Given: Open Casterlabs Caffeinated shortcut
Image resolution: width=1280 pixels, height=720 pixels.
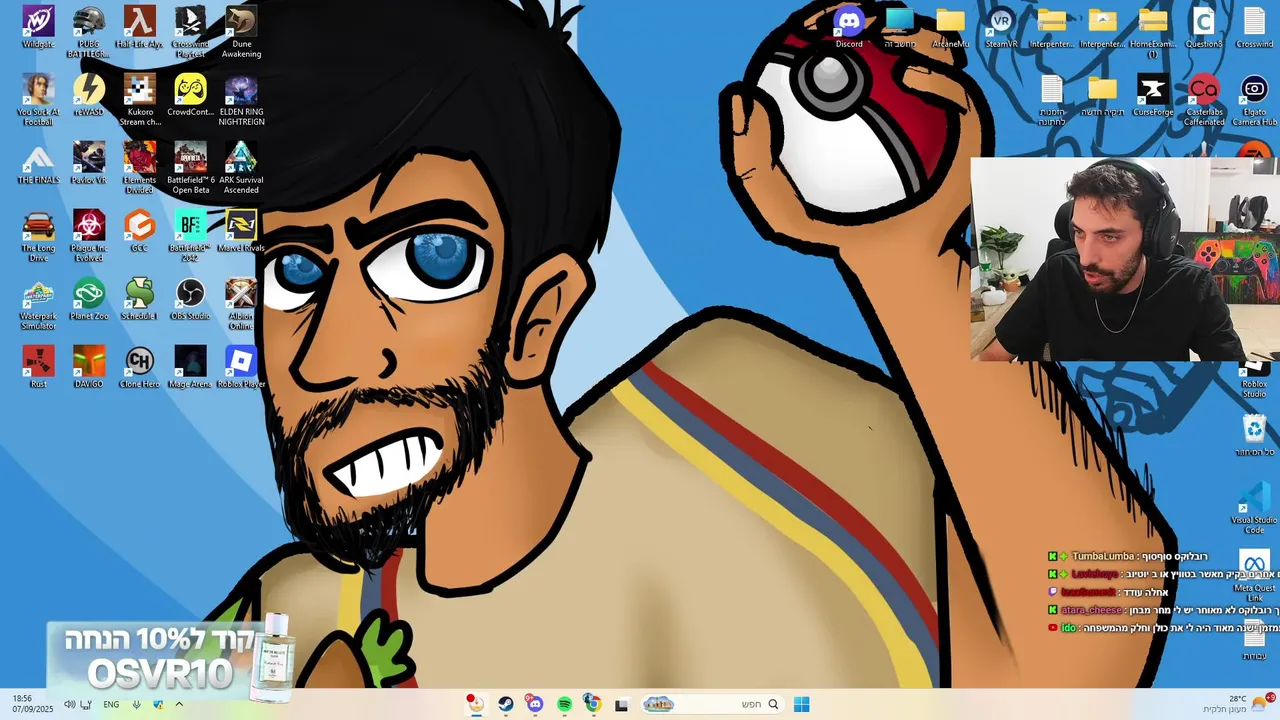Looking at the screenshot, I should 1204,99.
